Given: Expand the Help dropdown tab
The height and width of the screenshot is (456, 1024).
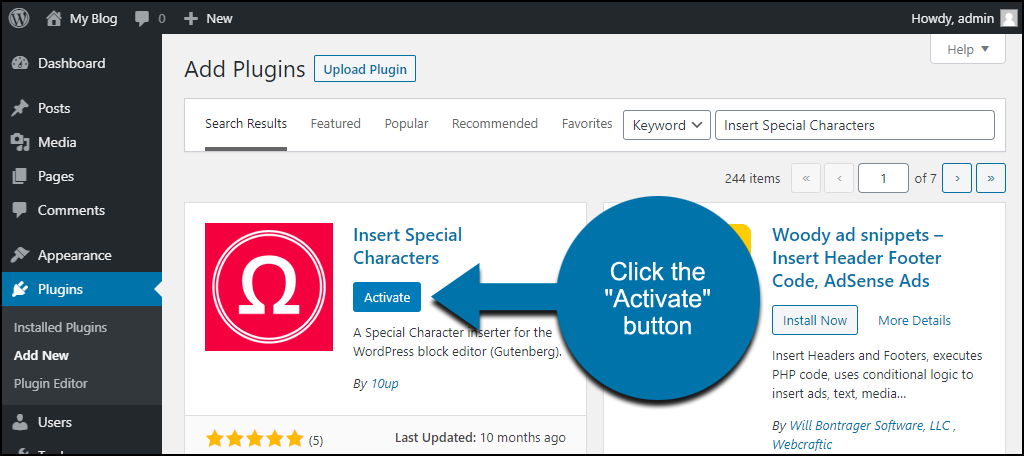Looking at the screenshot, I should (x=968, y=50).
